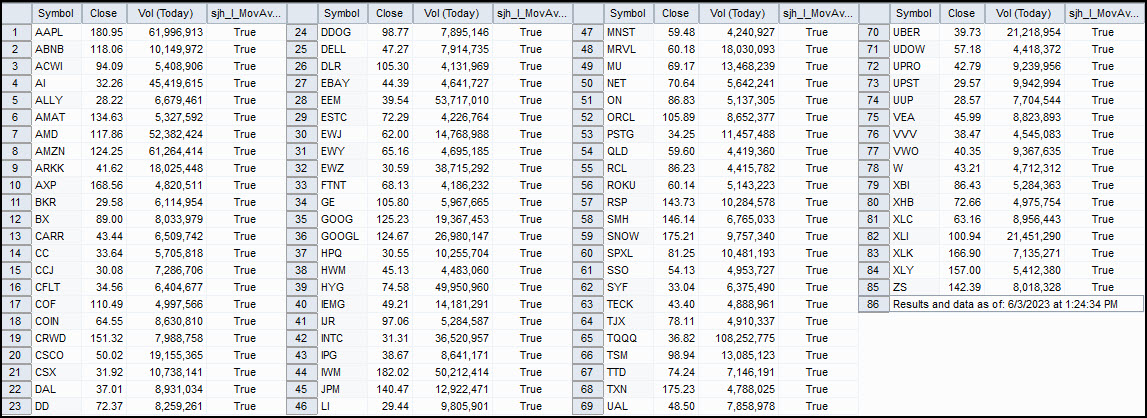
Task: Click the Symbol column header above AAPL
Action: [x=56, y=13]
